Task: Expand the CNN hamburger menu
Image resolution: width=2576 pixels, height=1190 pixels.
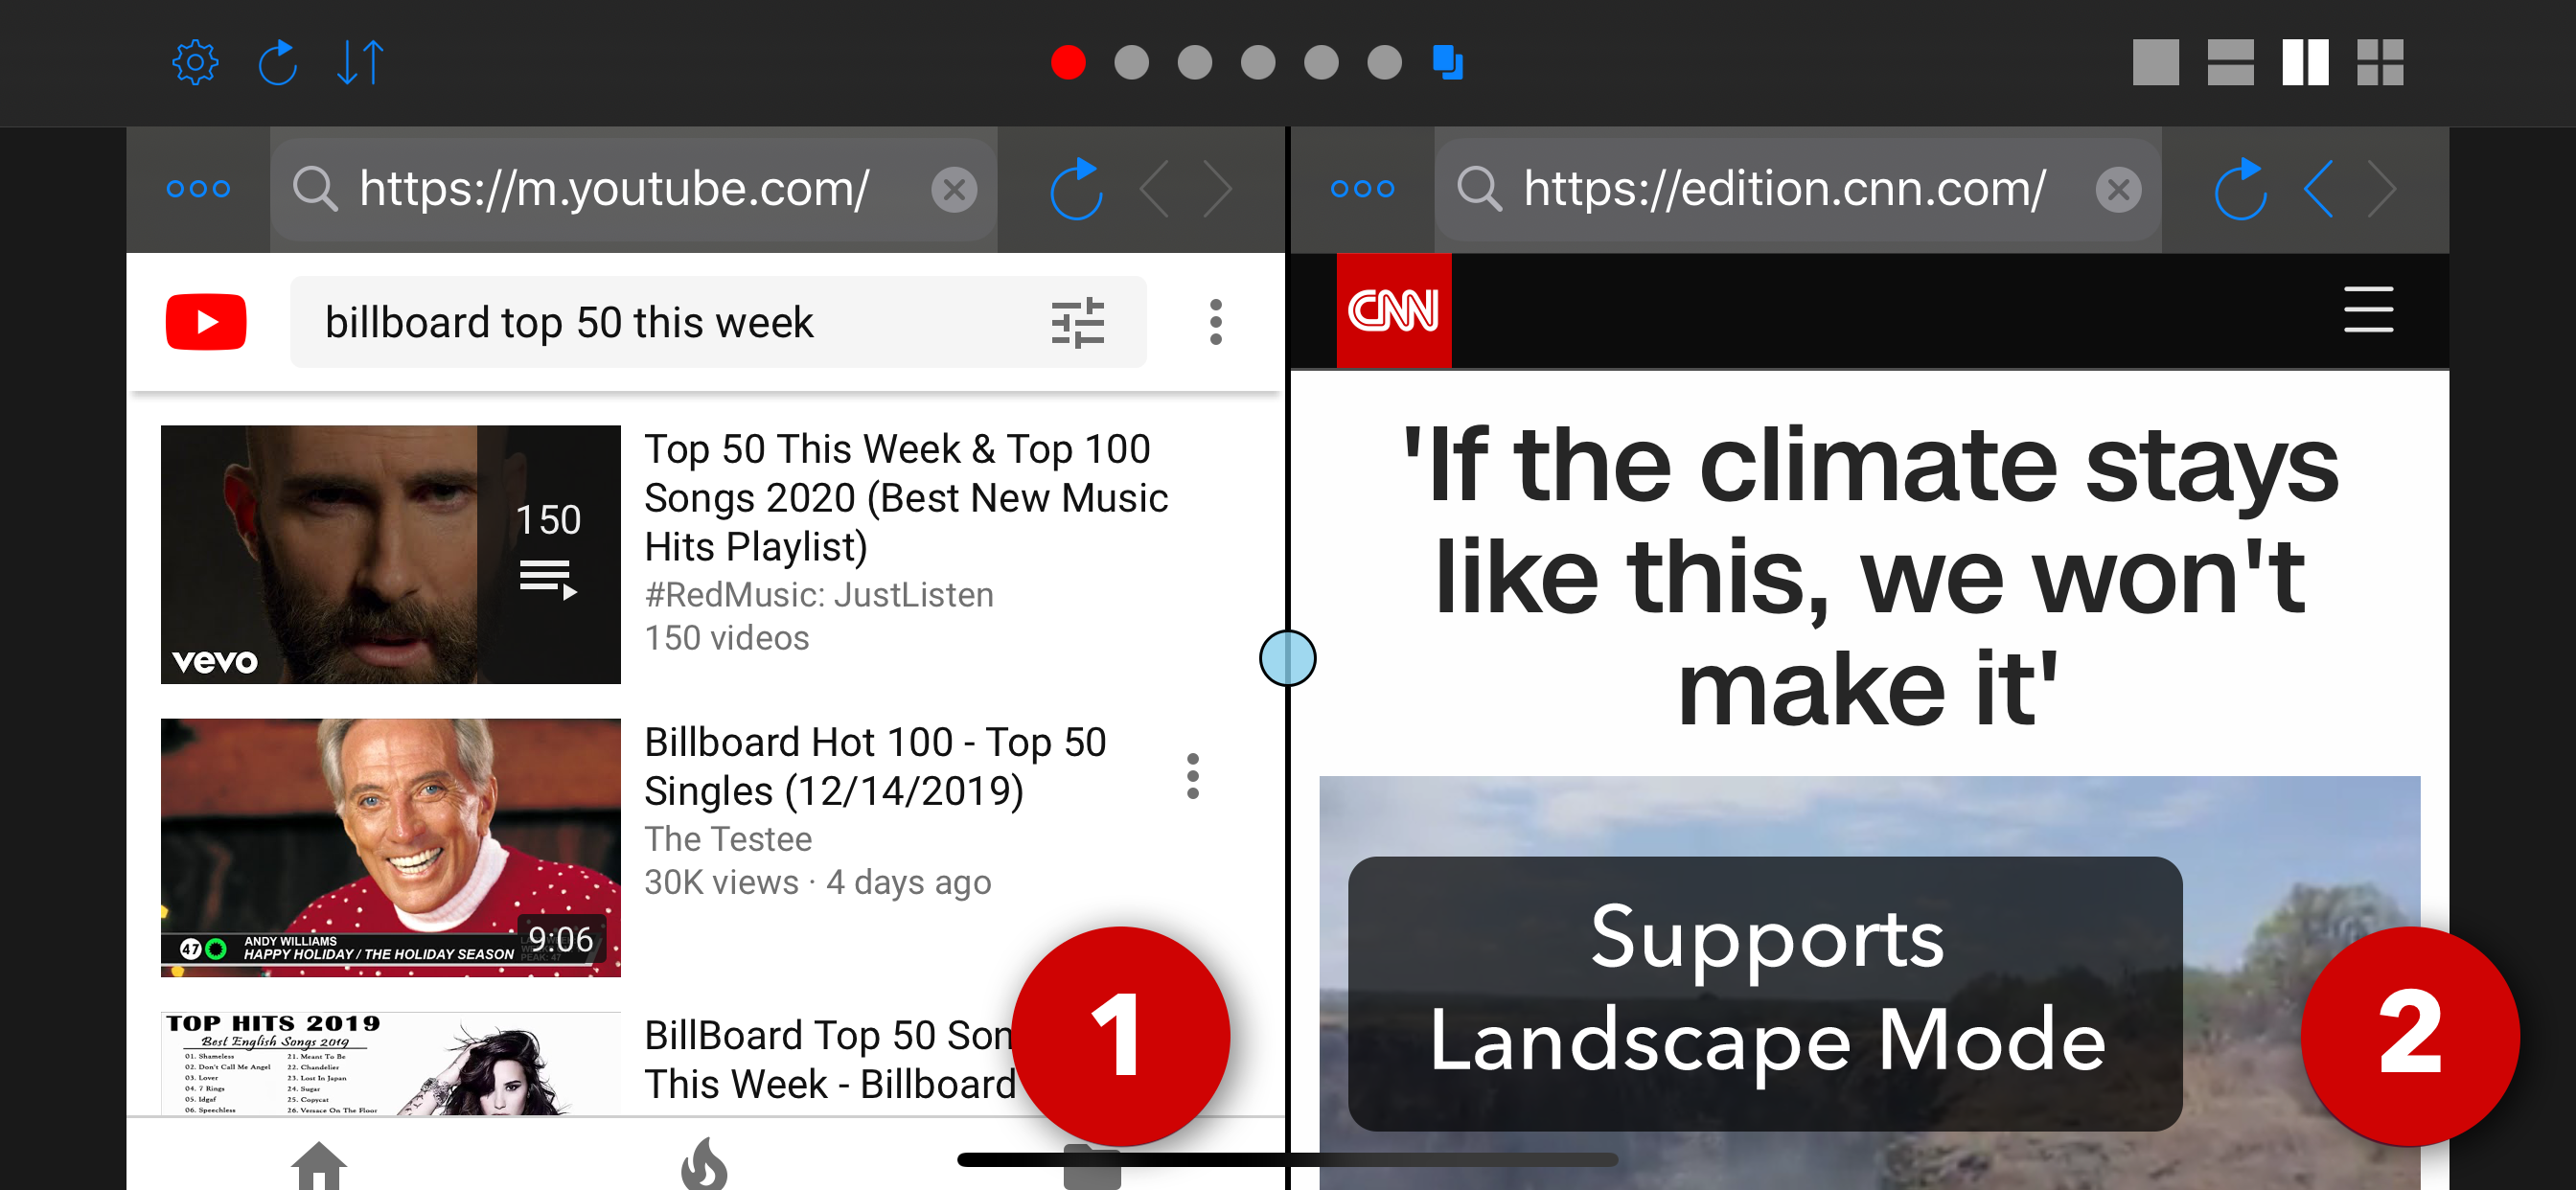Action: click(x=2368, y=309)
